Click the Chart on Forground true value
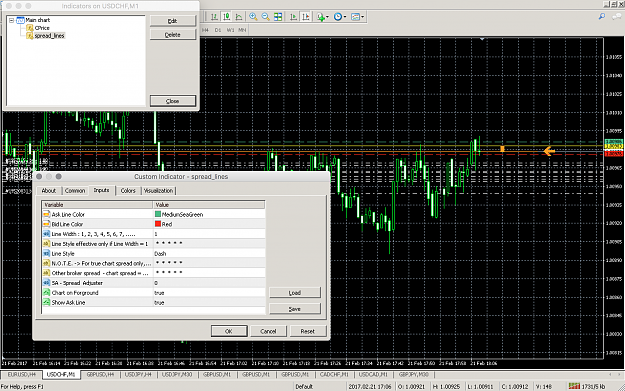This screenshot has height=391, width=625. [x=209, y=293]
